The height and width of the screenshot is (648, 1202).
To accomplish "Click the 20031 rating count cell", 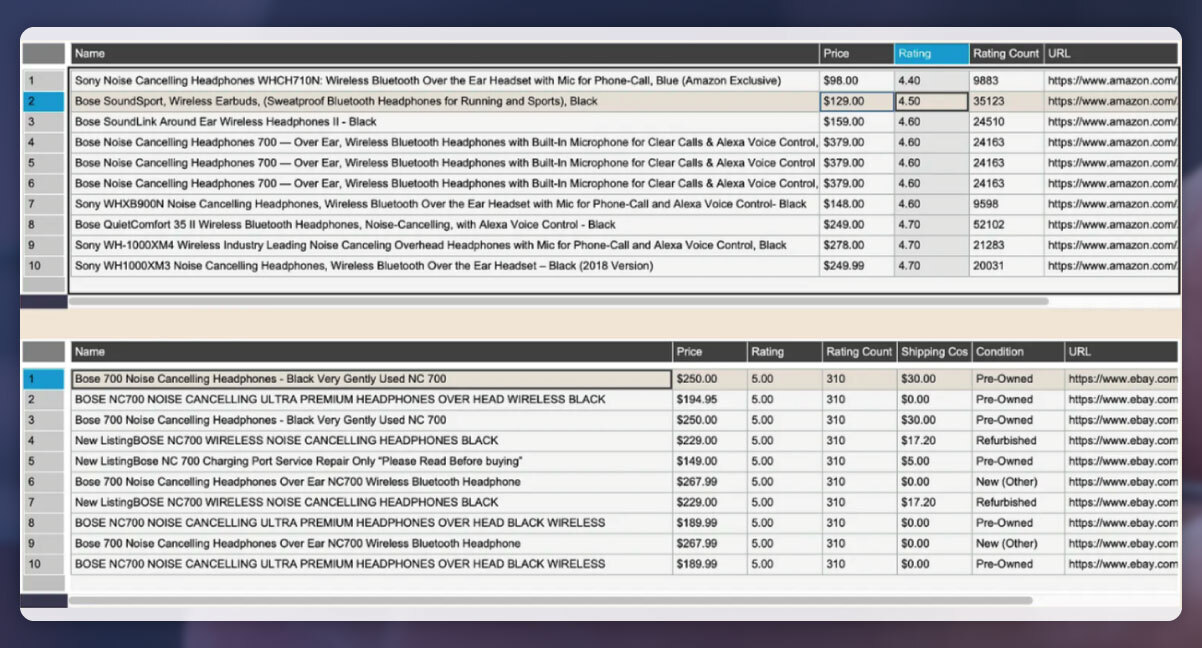I will (1007, 266).
